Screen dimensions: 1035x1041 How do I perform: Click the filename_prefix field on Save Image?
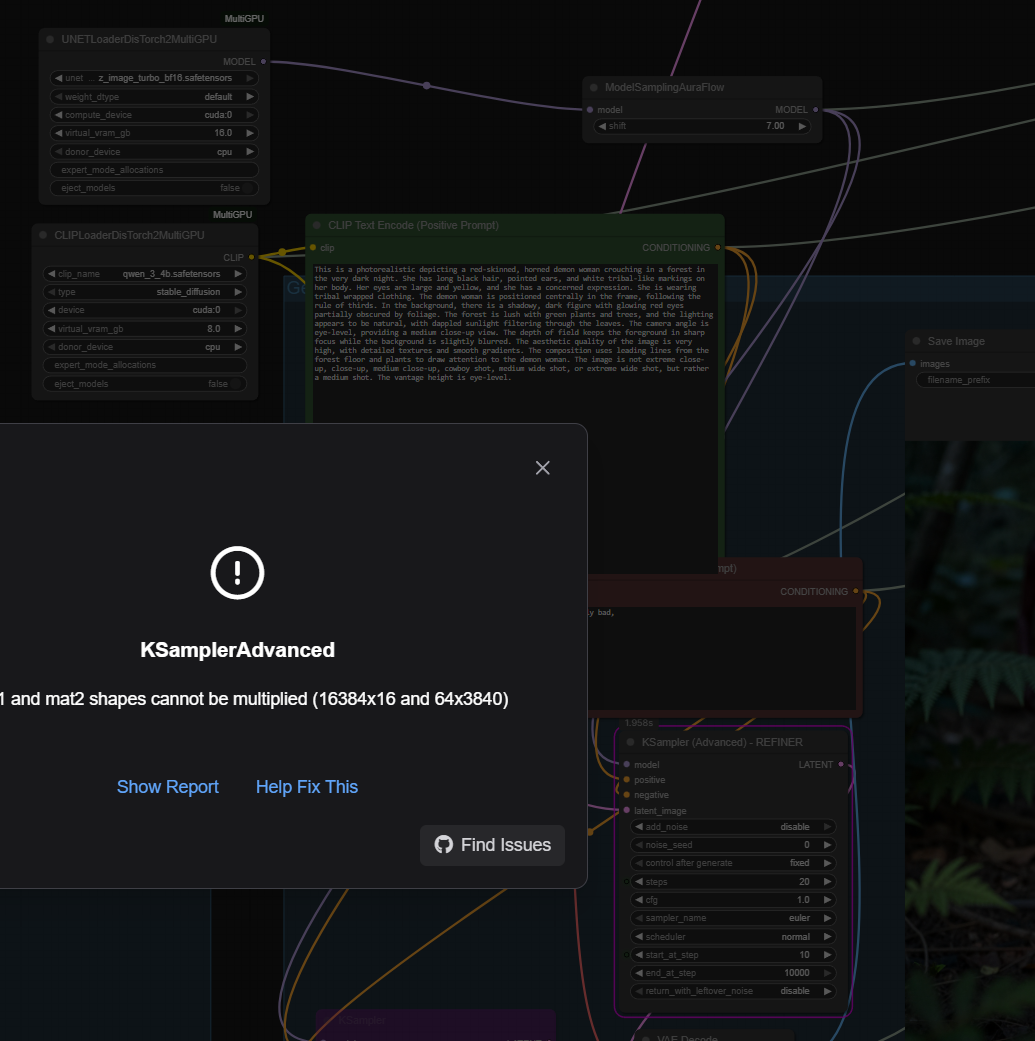(975, 380)
